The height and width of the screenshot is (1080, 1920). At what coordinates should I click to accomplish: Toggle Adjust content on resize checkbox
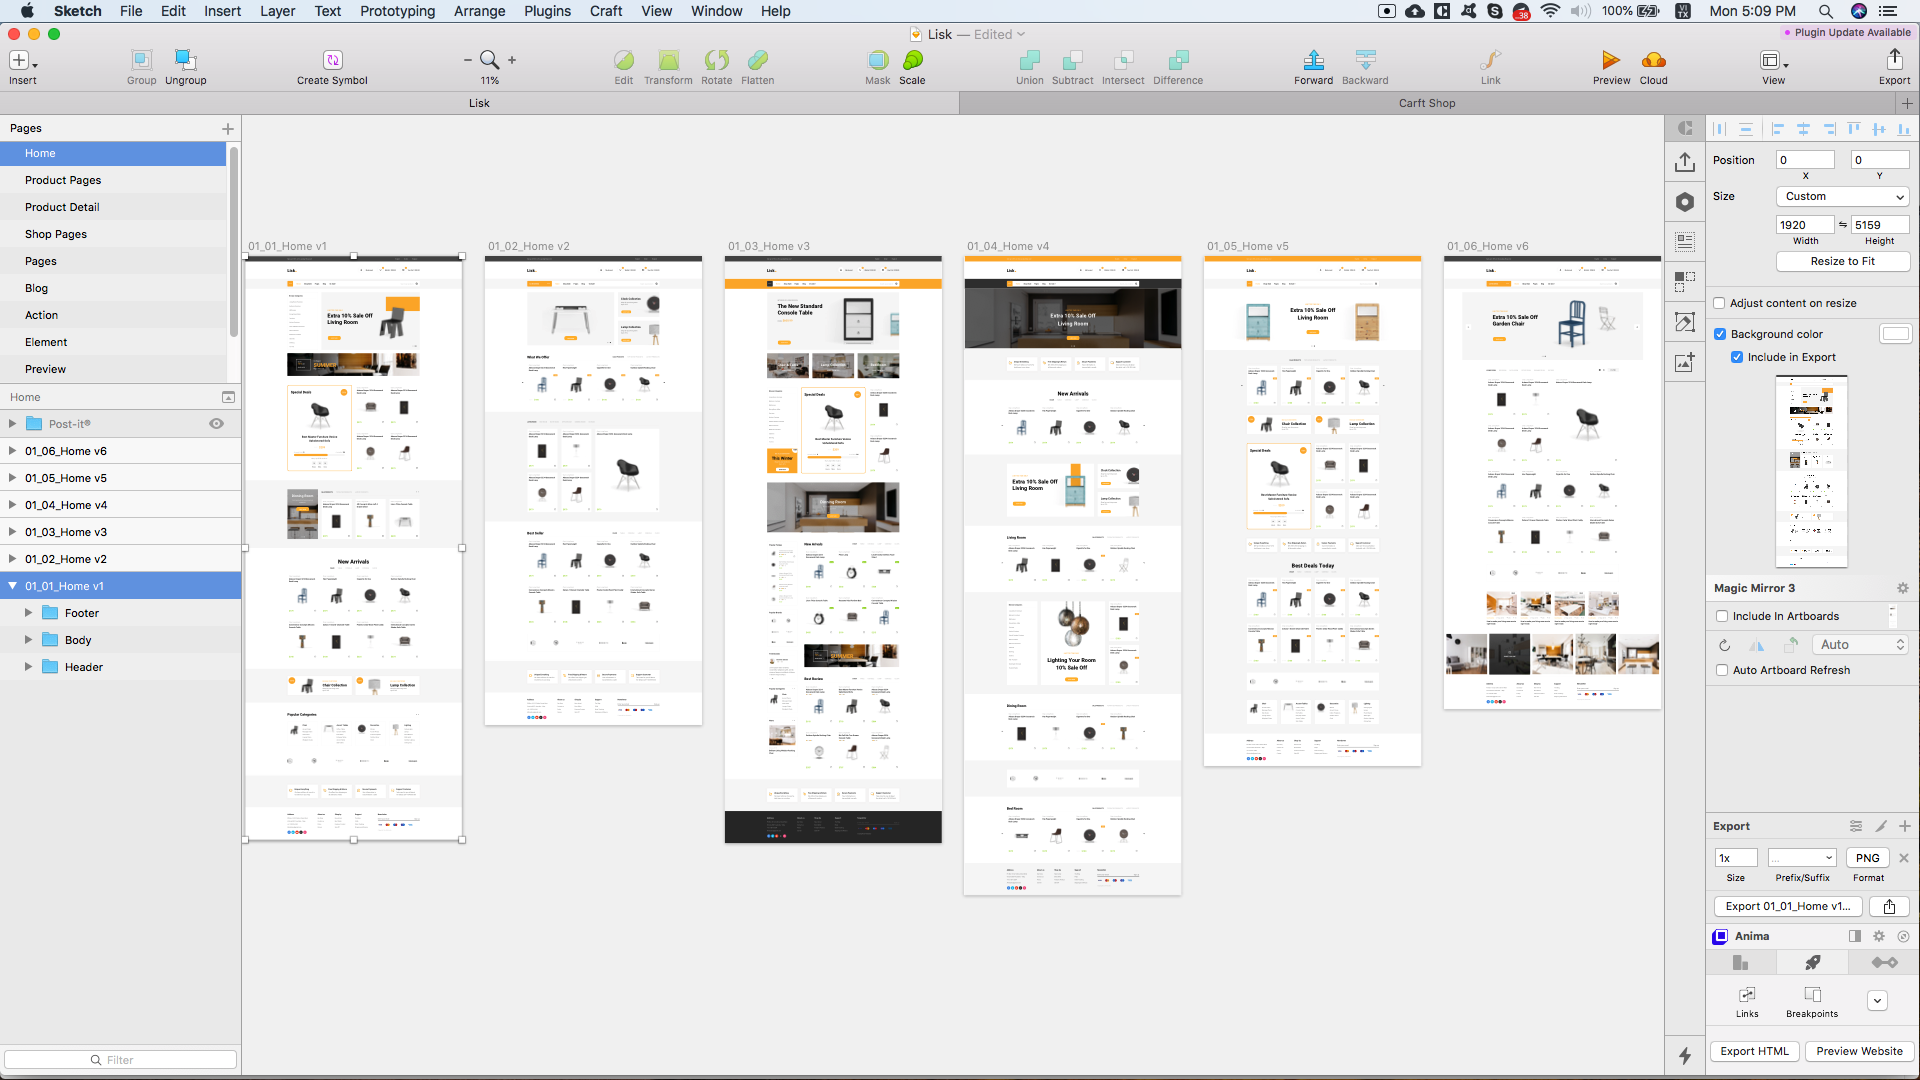click(1720, 303)
